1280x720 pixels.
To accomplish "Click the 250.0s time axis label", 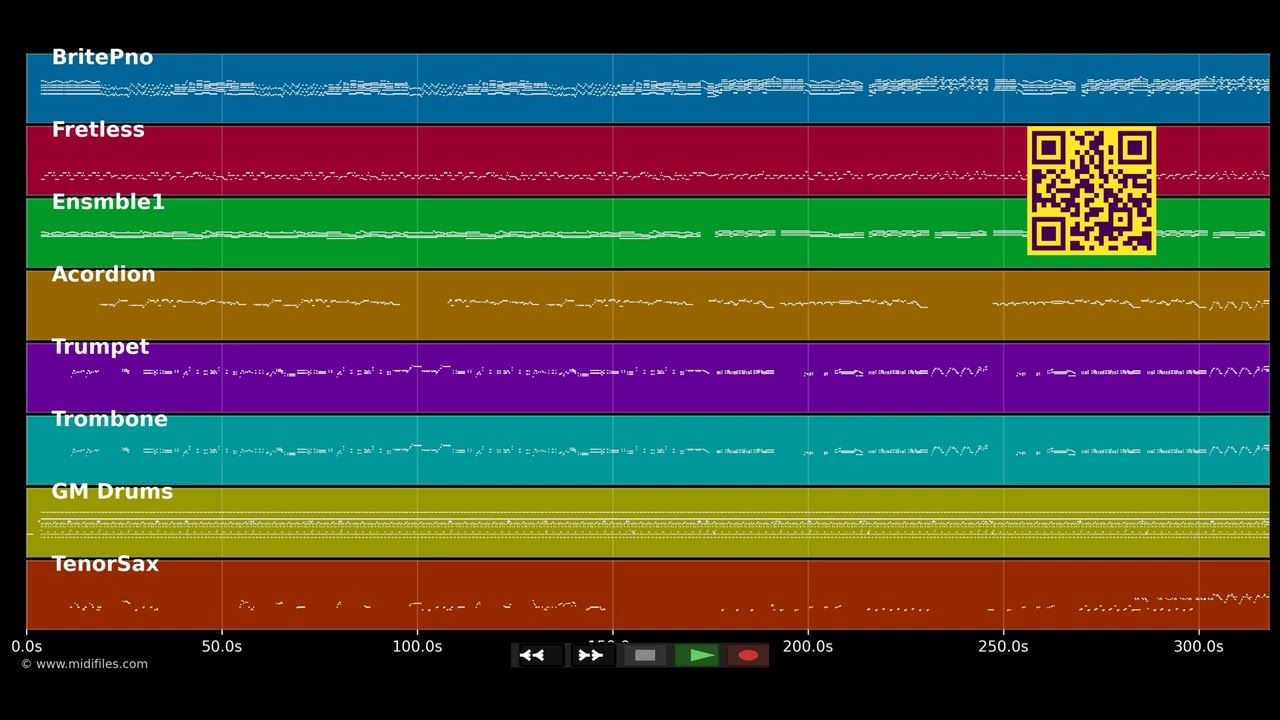I will (1003, 647).
